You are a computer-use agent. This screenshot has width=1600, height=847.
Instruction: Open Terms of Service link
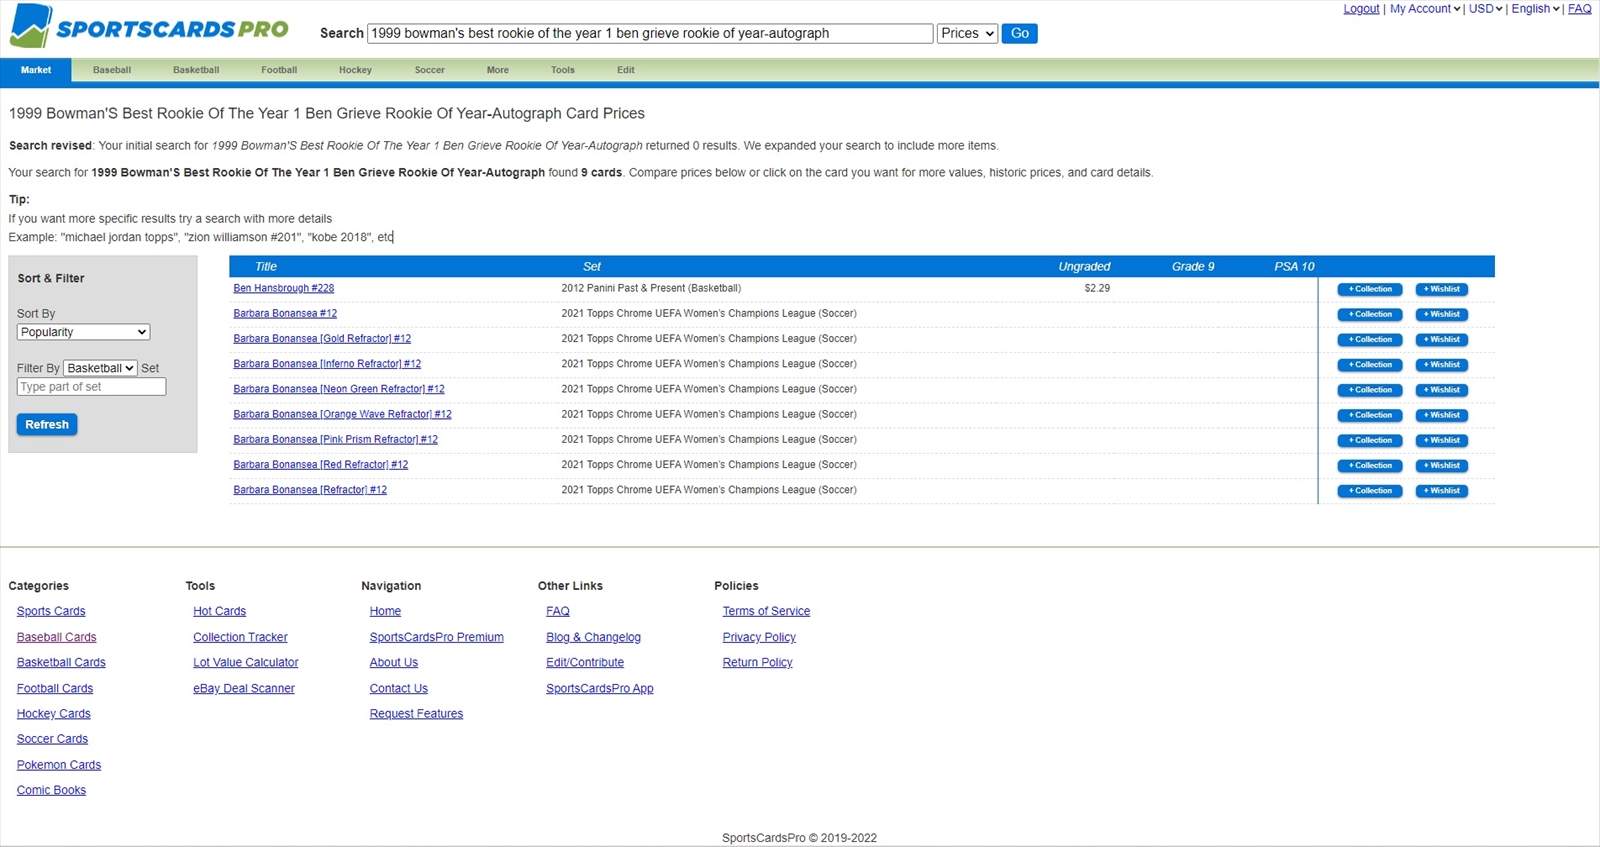click(x=766, y=611)
